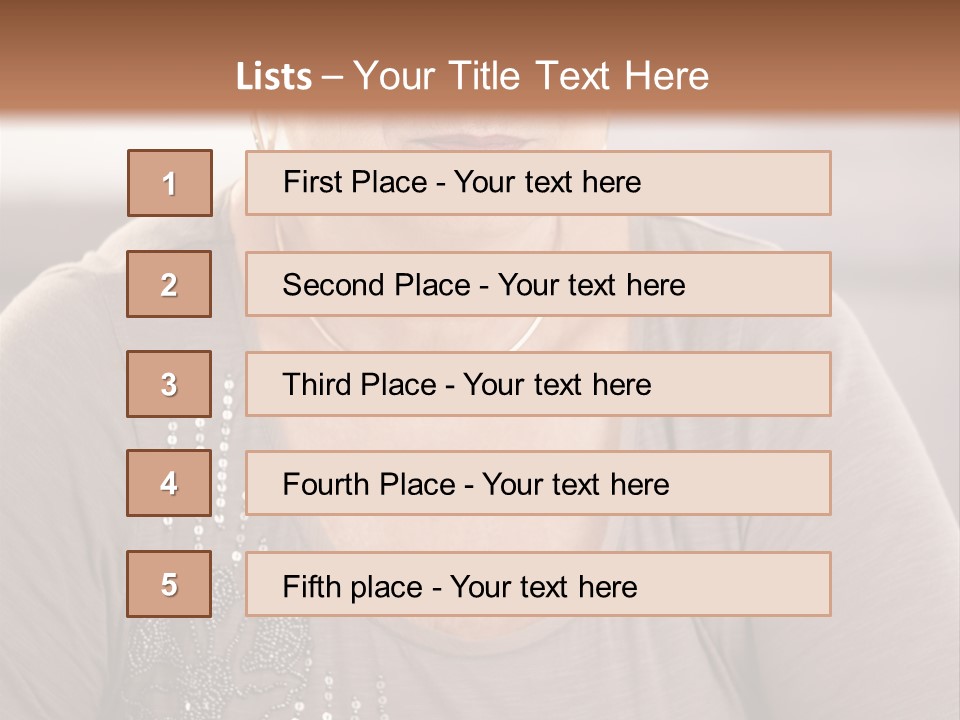This screenshot has width=960, height=720.
Task: Select the Fourth Place text bar
Action: [x=538, y=483]
